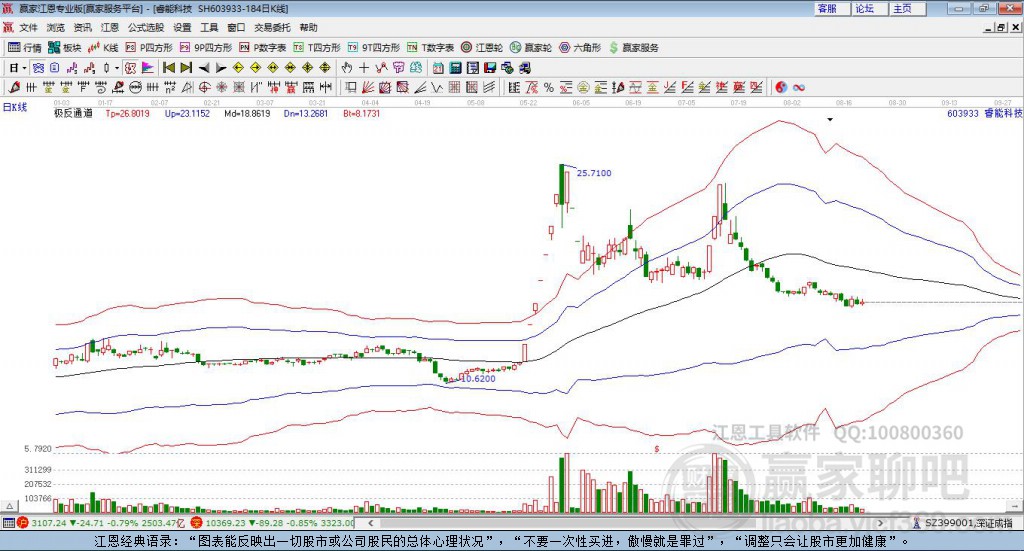
Task: Open the 赢家轮 wheel tool
Action: click(531, 48)
